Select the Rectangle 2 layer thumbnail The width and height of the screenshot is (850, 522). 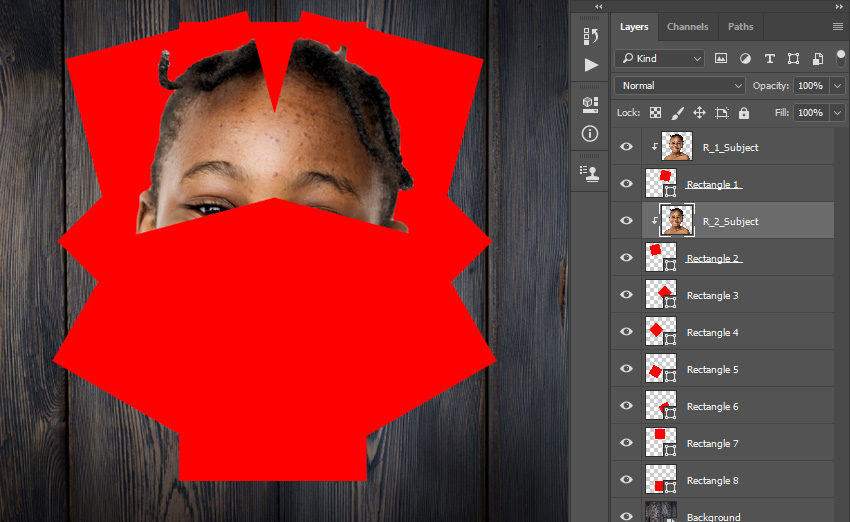tap(661, 257)
